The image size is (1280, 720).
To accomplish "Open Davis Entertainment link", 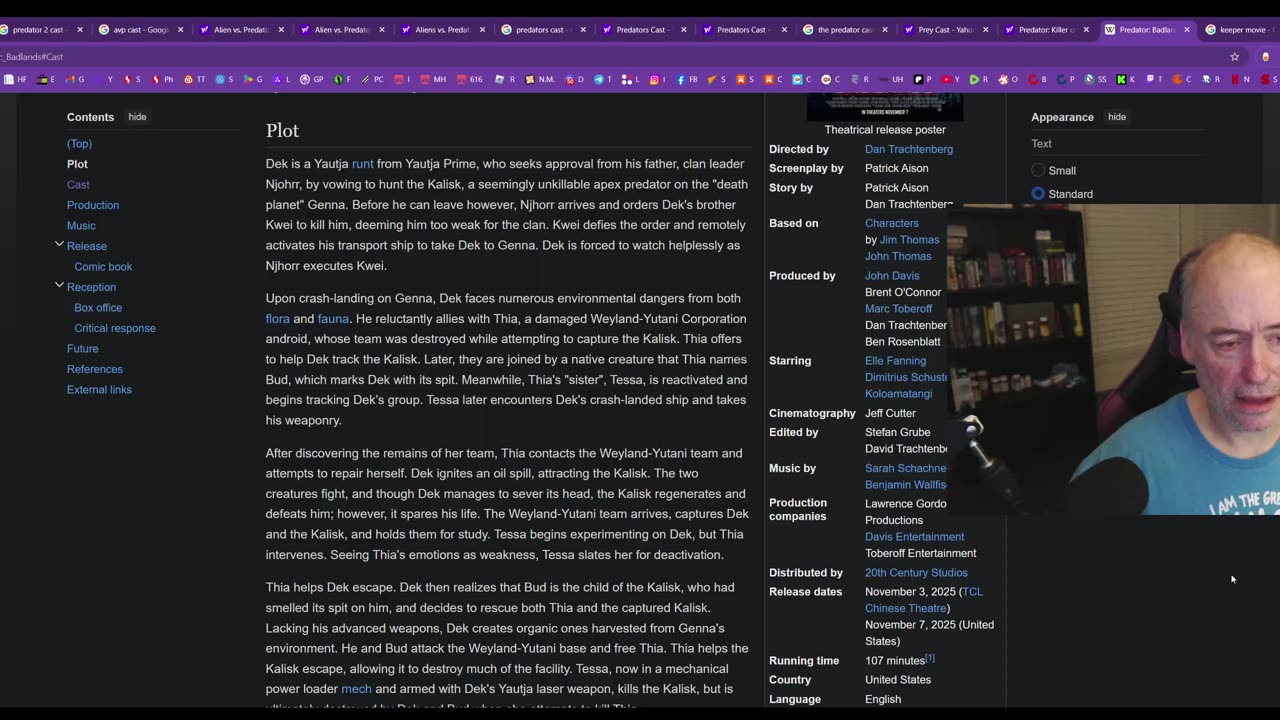I will point(914,537).
